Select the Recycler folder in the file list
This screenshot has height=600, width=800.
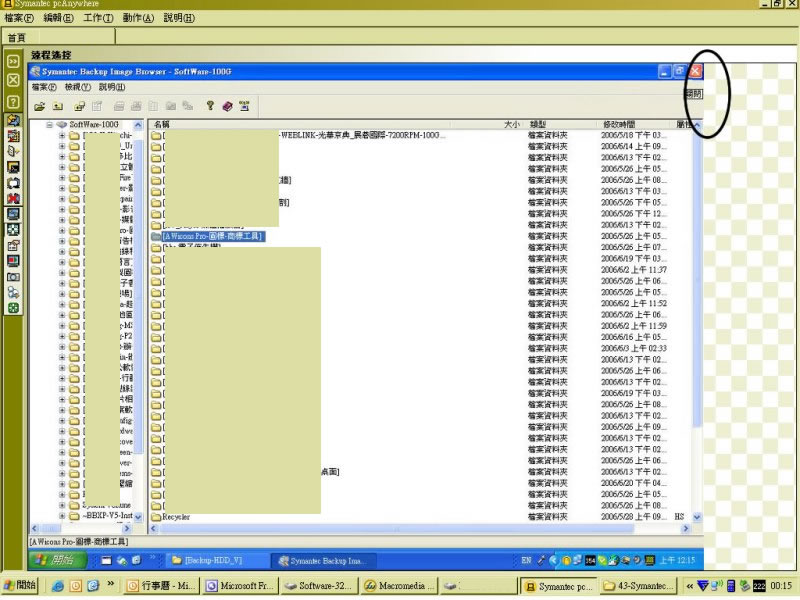coord(170,517)
